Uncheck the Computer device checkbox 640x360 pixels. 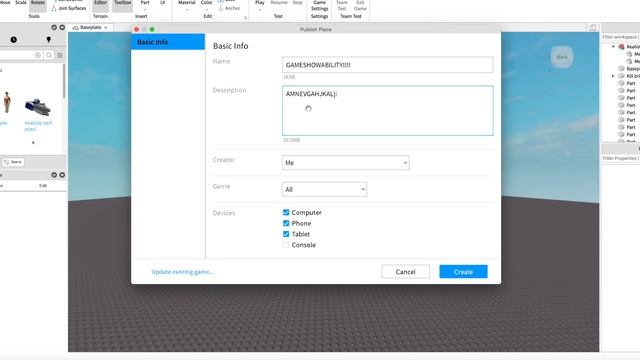(x=286, y=213)
